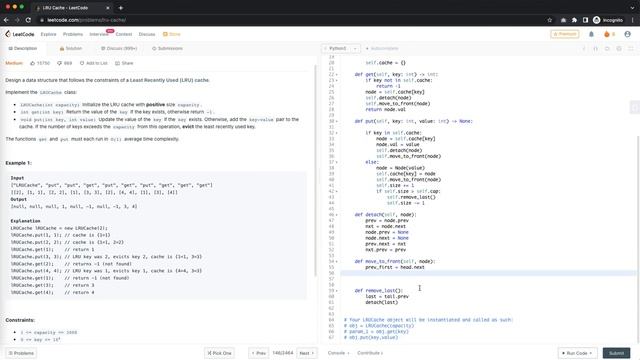Screen dimensions: 640x360
Task: Collapse the def put fold arrow
Action: tap(336, 121)
